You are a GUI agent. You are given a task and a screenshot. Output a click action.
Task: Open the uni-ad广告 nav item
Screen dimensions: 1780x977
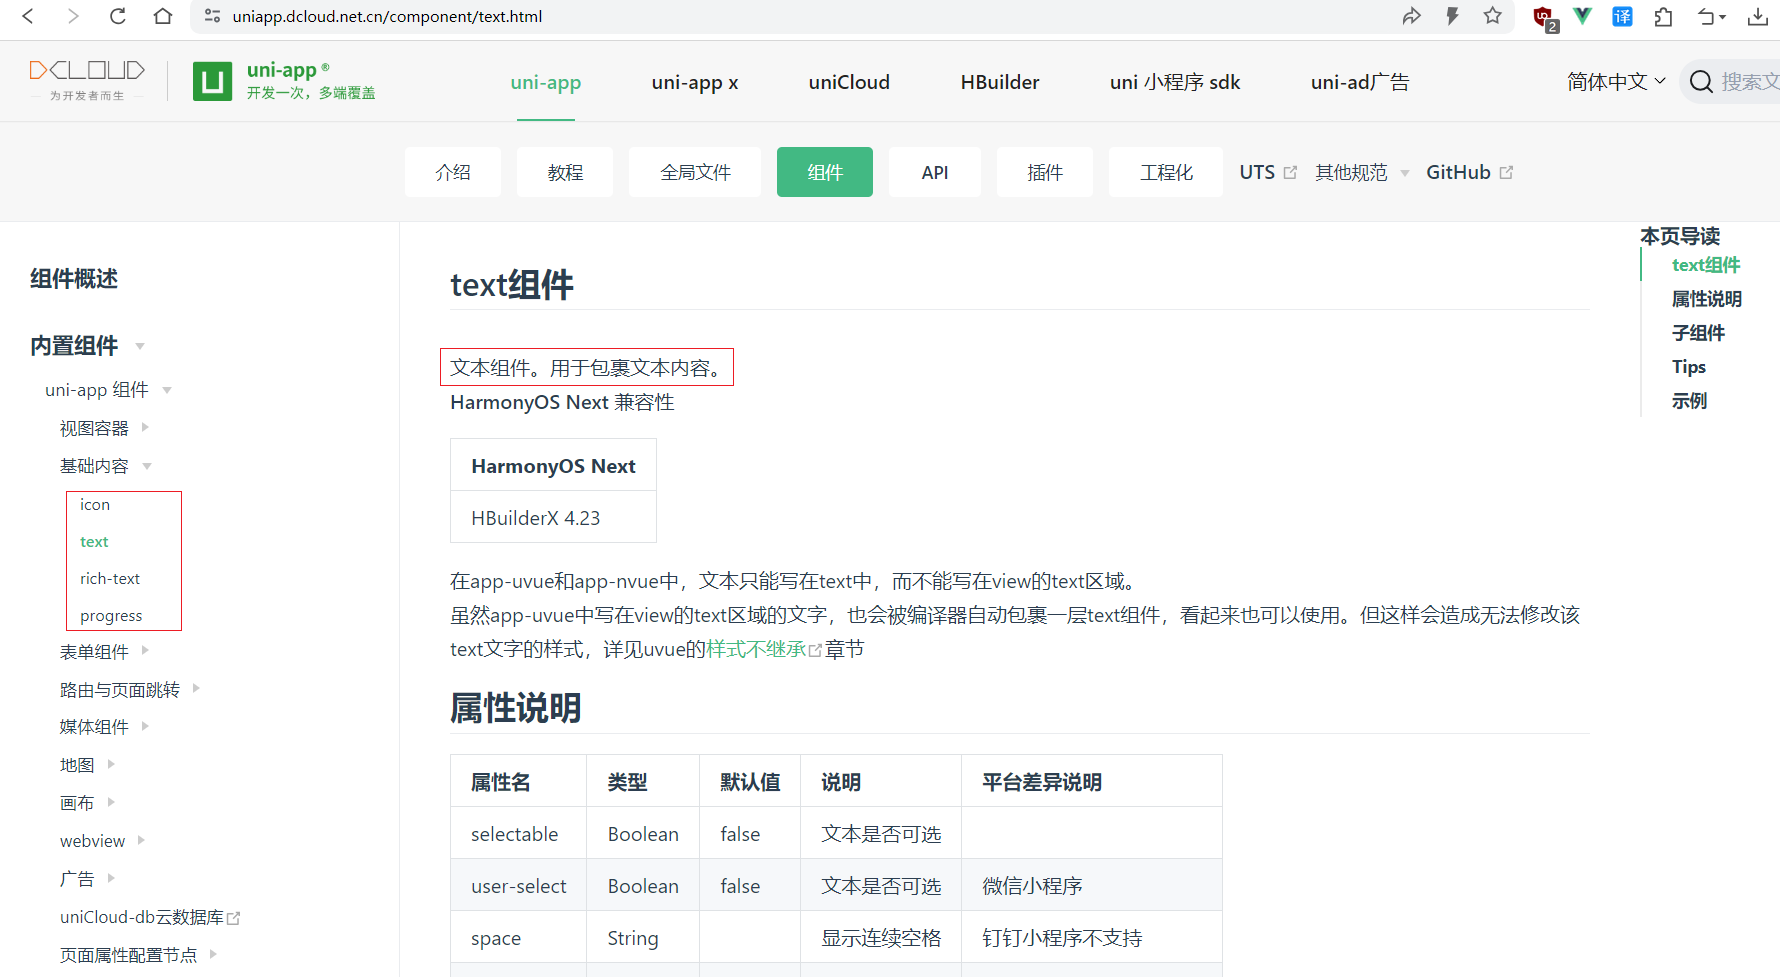tap(1360, 82)
